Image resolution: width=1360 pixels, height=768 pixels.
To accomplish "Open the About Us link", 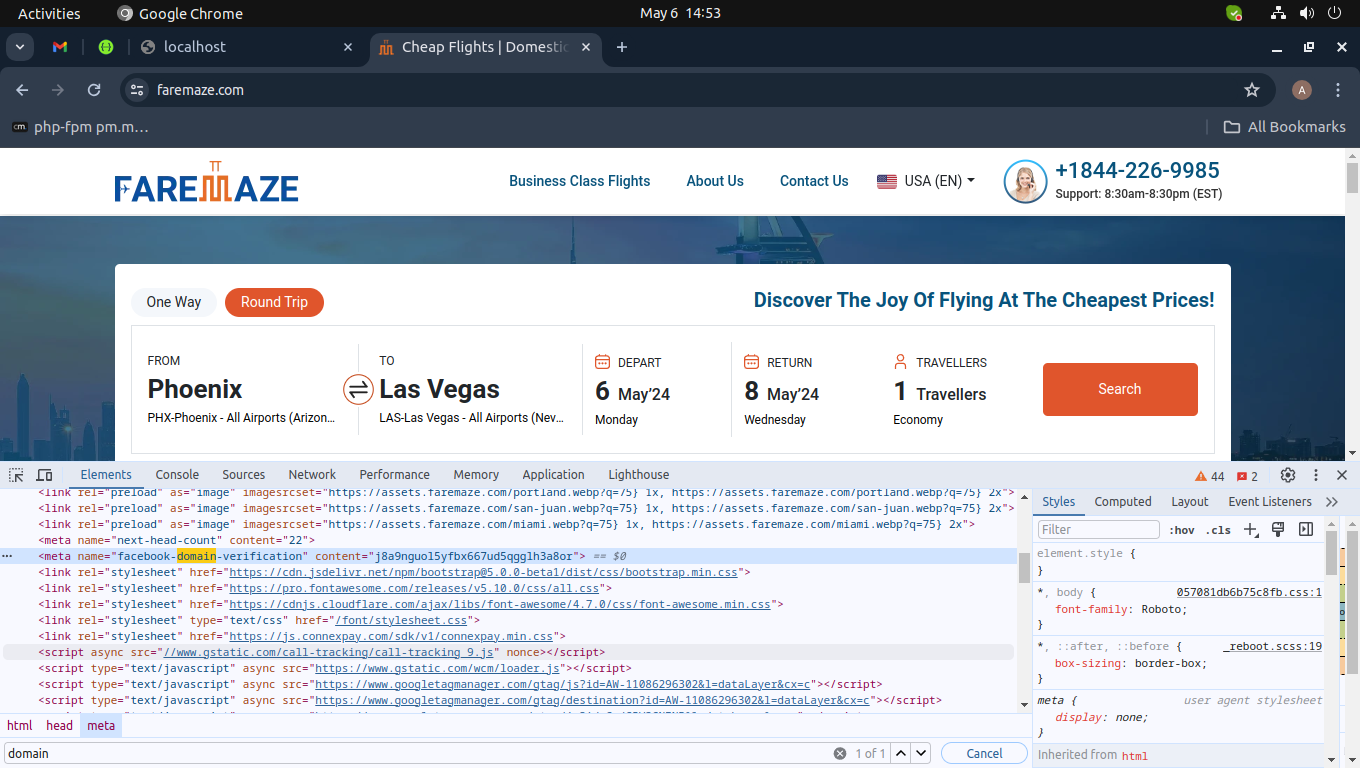I will (x=715, y=181).
